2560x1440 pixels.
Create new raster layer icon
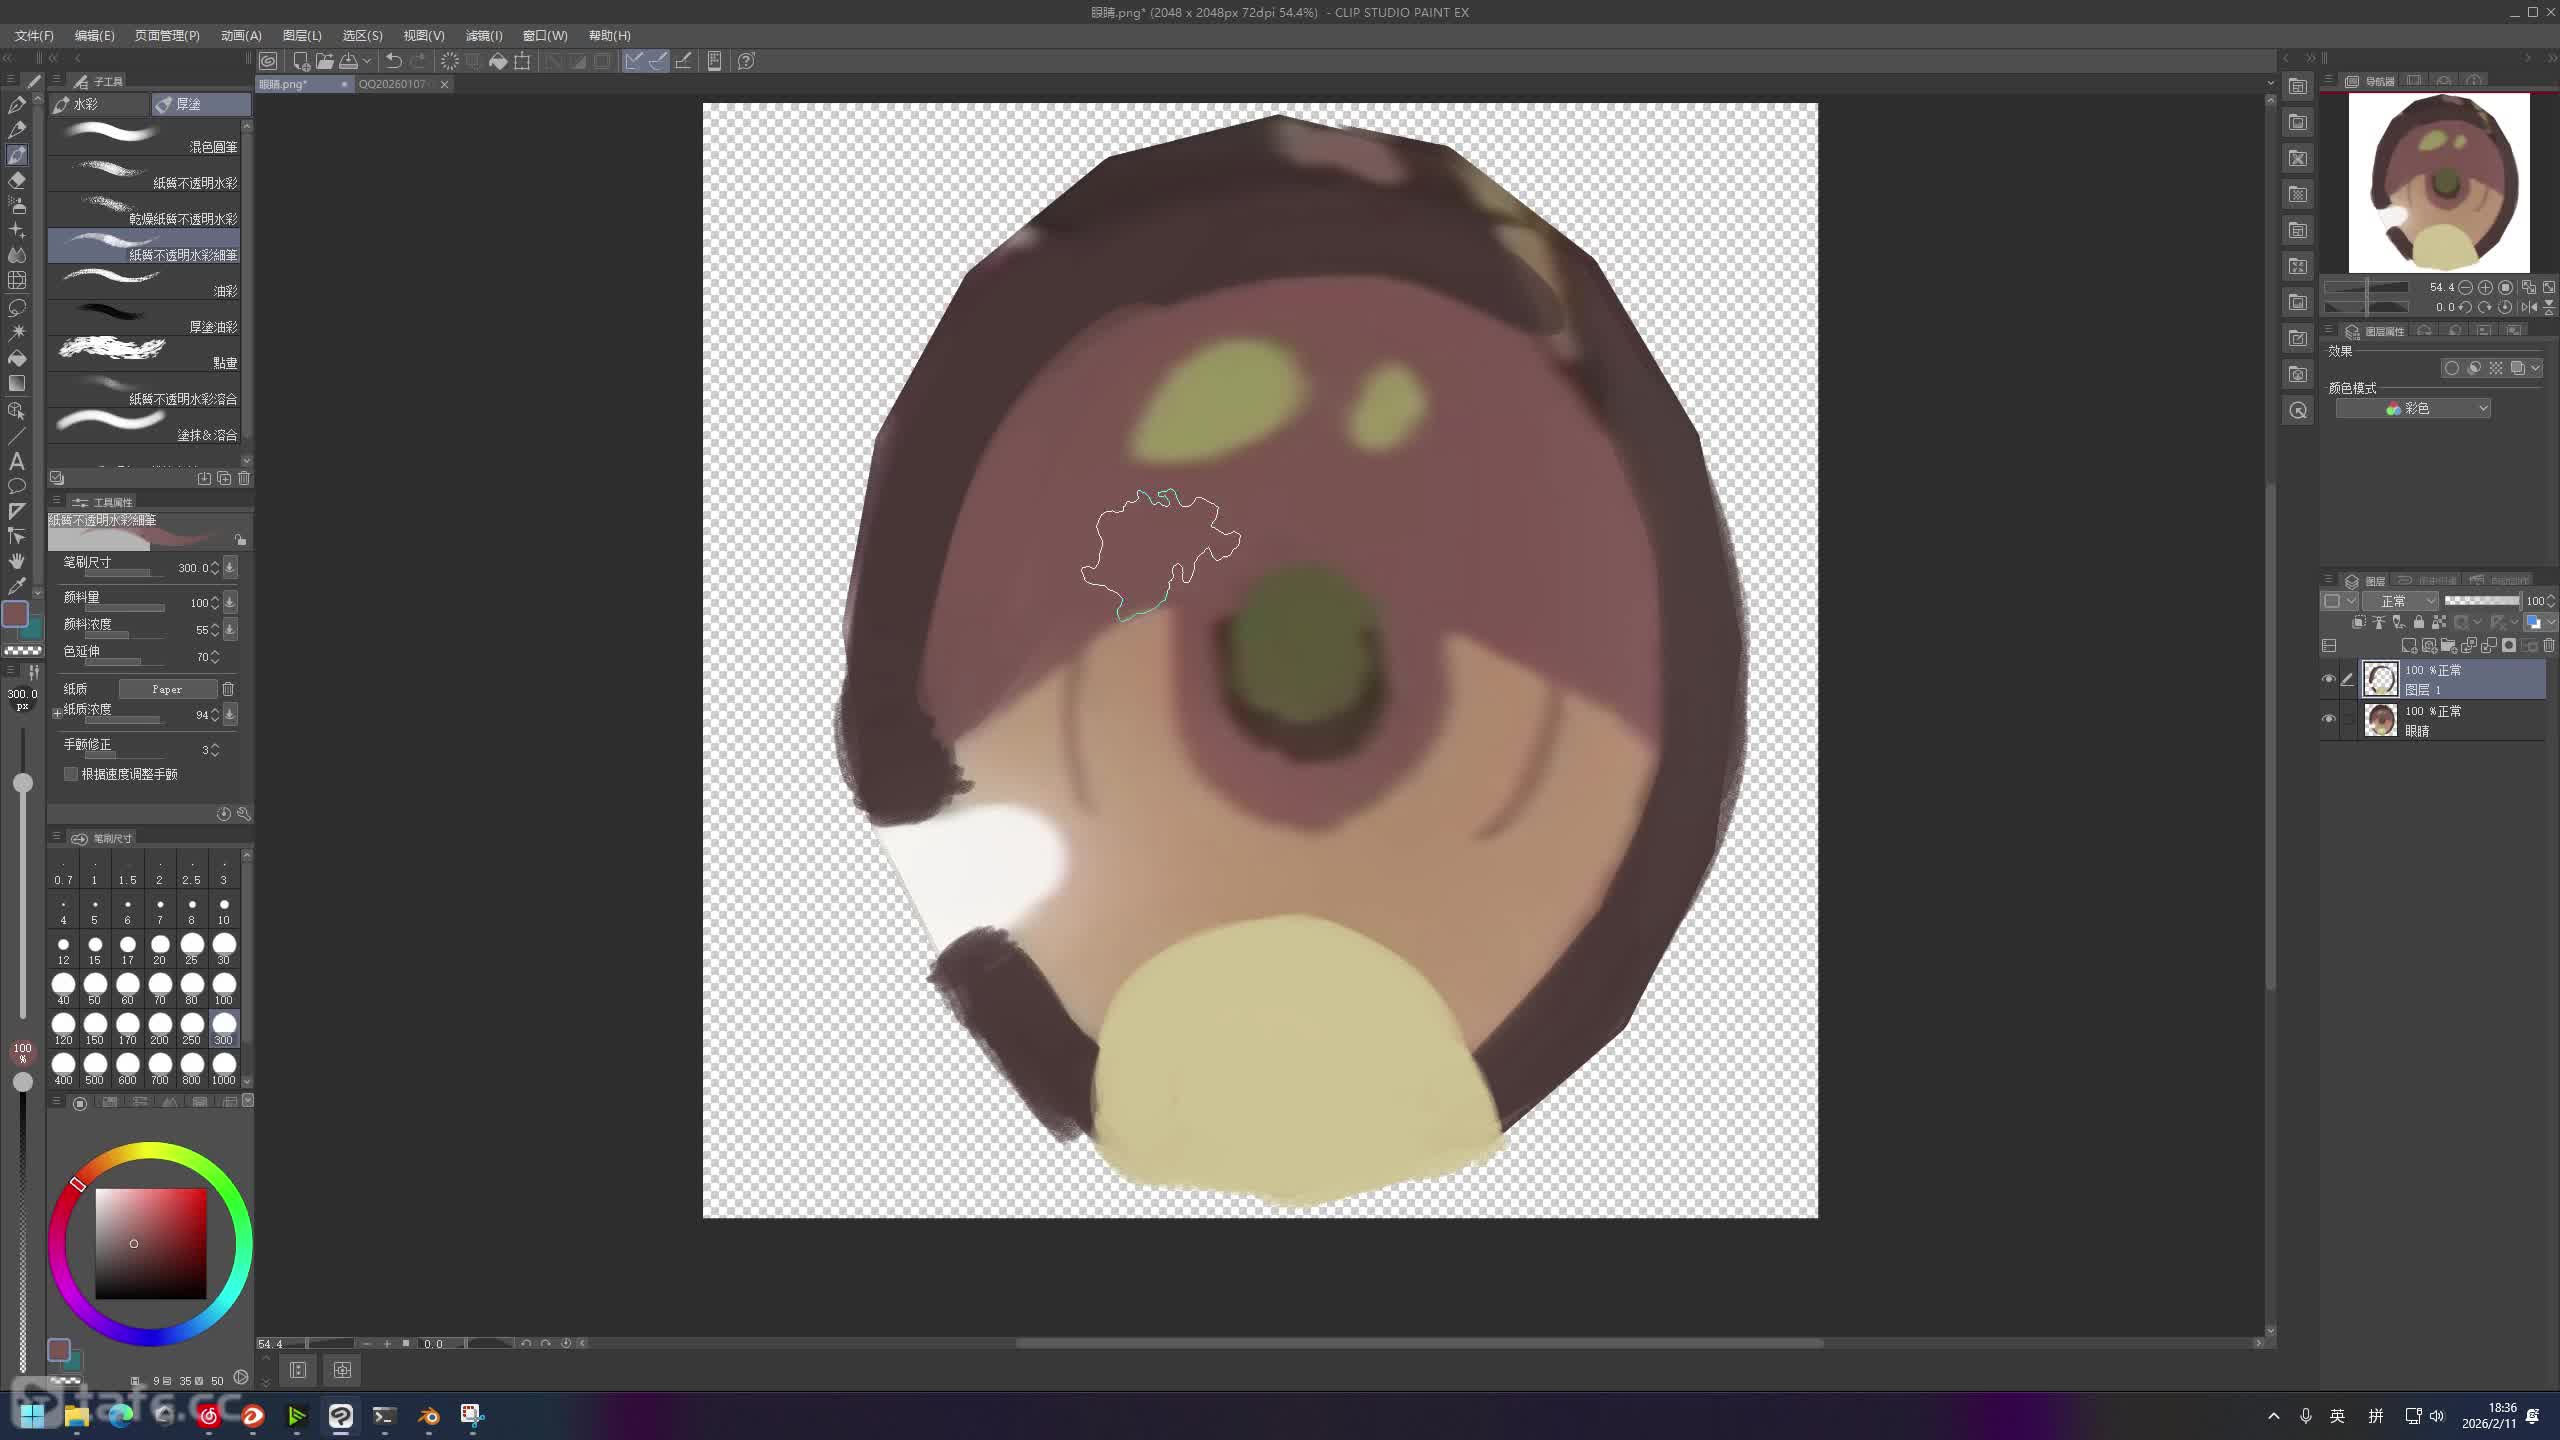click(2409, 645)
